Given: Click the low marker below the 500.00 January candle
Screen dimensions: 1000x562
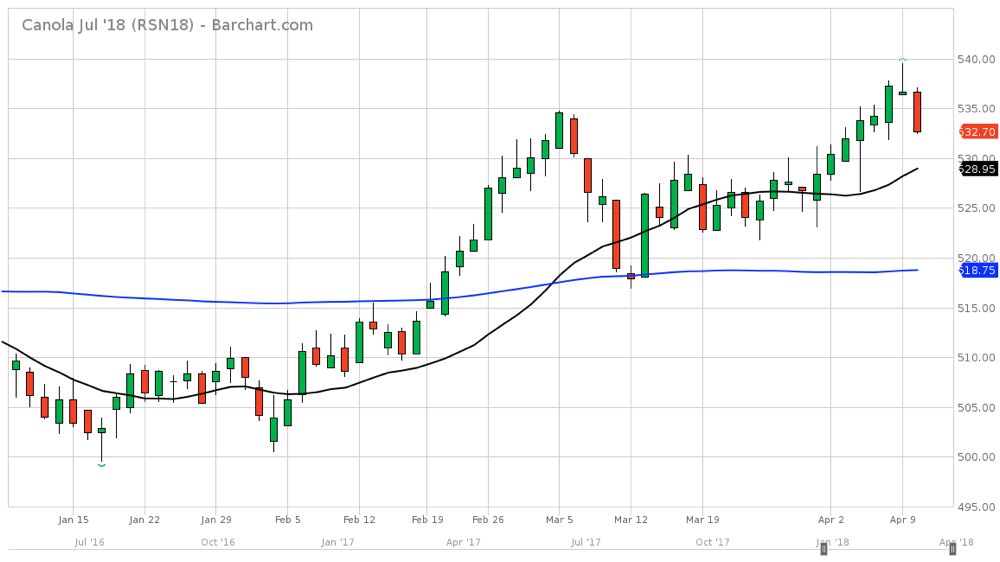Looking at the screenshot, I should 101,466.
